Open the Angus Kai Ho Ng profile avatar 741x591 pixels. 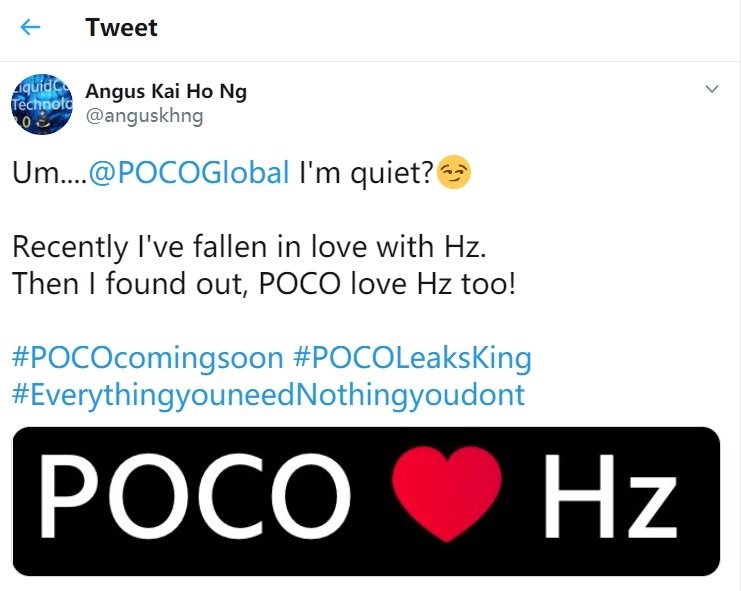38,103
